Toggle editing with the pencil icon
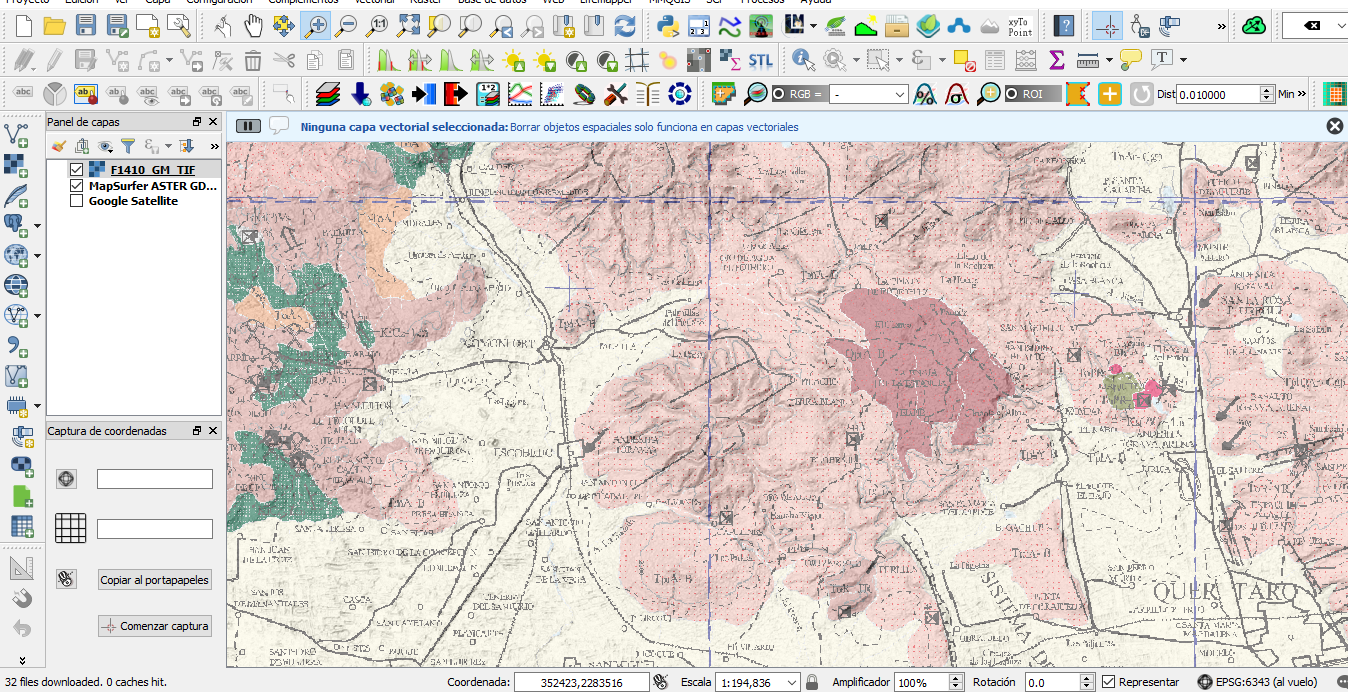The image size is (1348, 692). coord(54,60)
